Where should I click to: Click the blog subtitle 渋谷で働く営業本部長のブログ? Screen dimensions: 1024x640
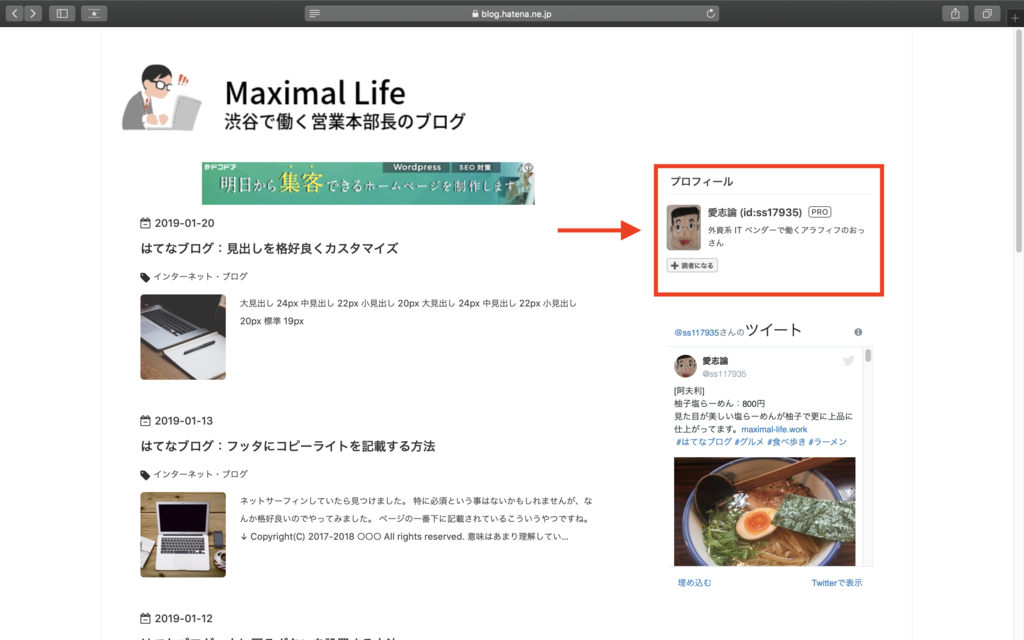[345, 121]
